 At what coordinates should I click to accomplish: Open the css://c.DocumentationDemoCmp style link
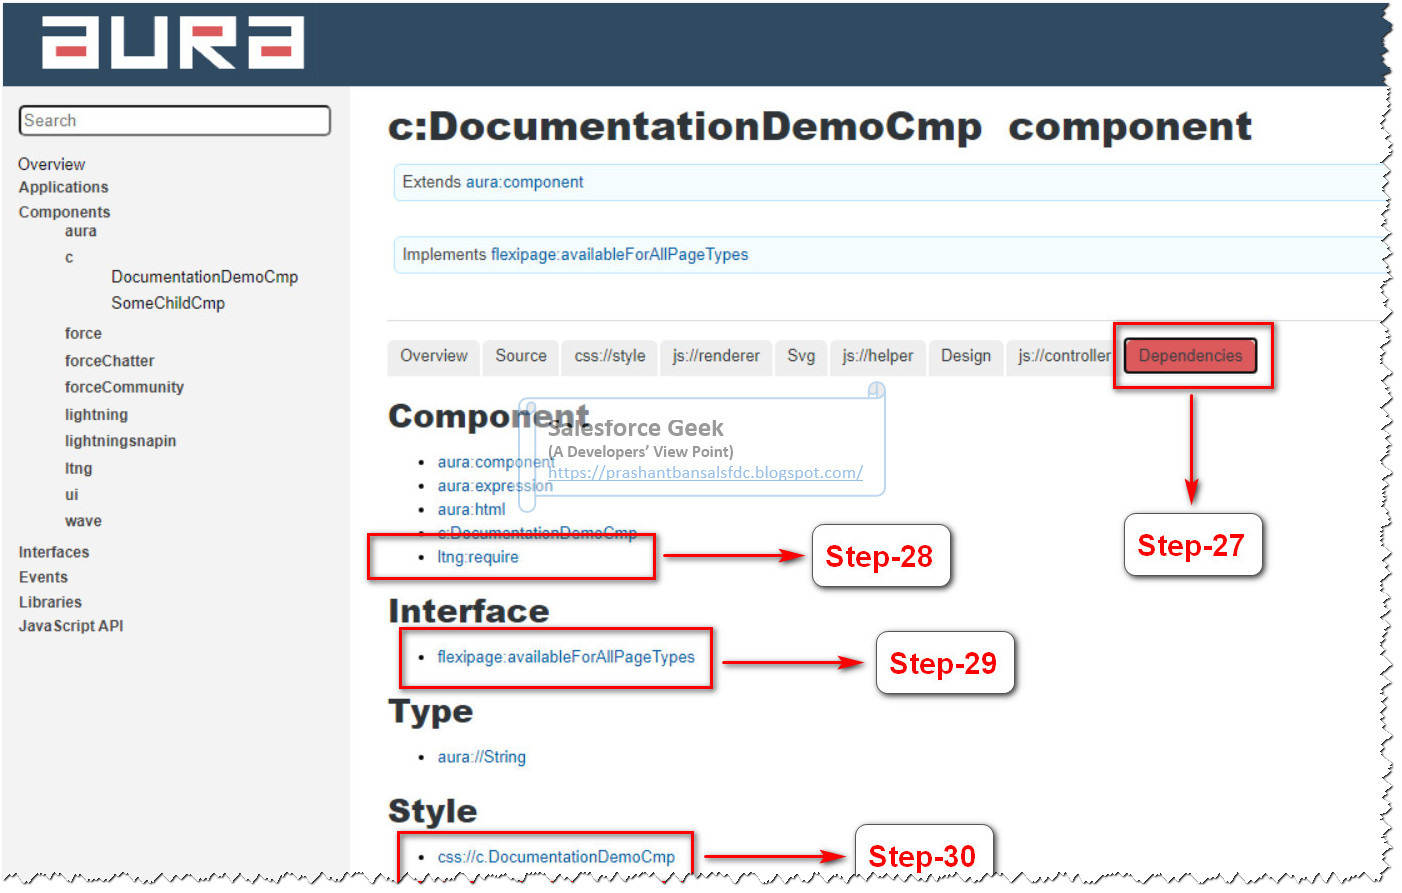[558, 857]
